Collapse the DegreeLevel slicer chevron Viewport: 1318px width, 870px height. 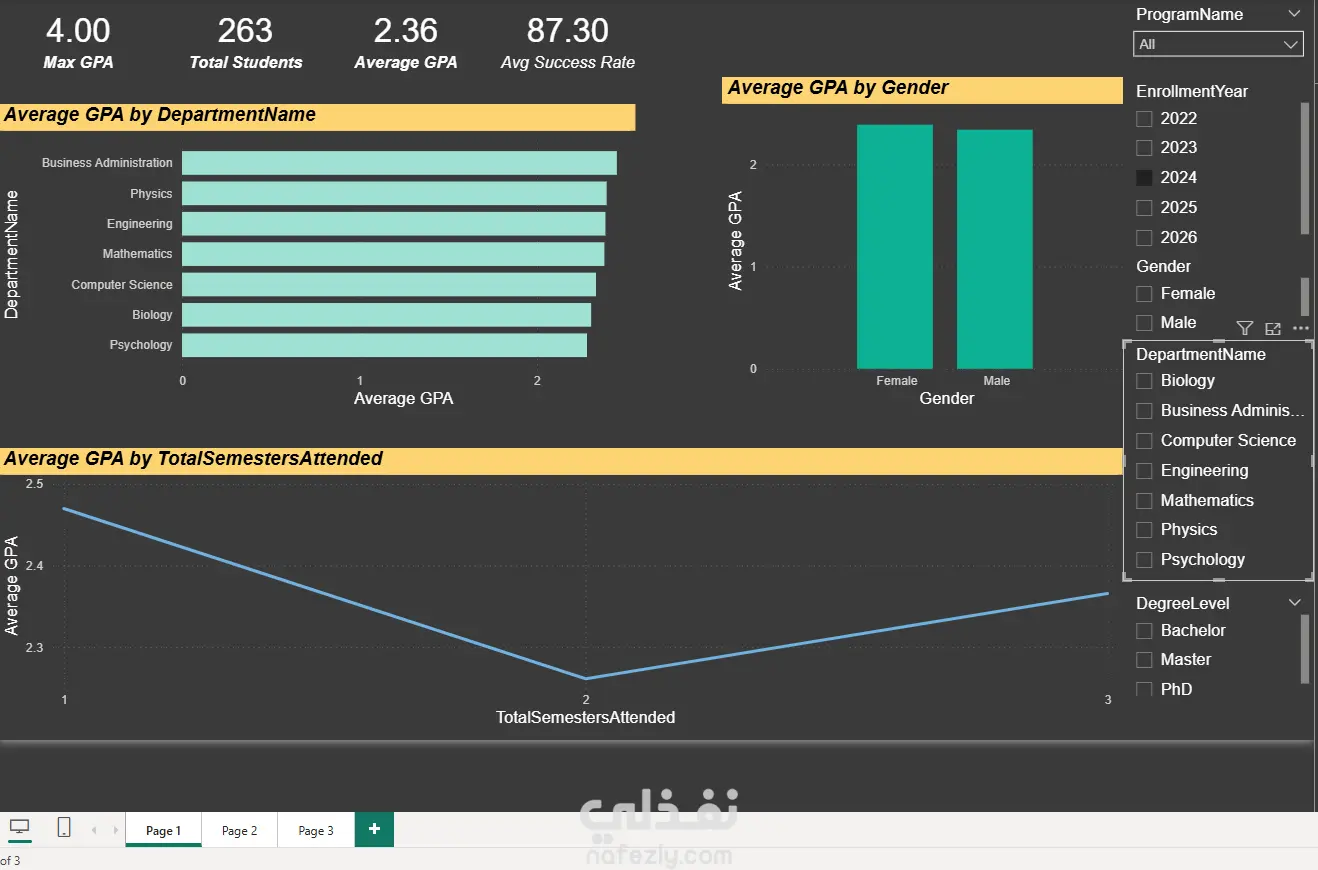point(1295,603)
